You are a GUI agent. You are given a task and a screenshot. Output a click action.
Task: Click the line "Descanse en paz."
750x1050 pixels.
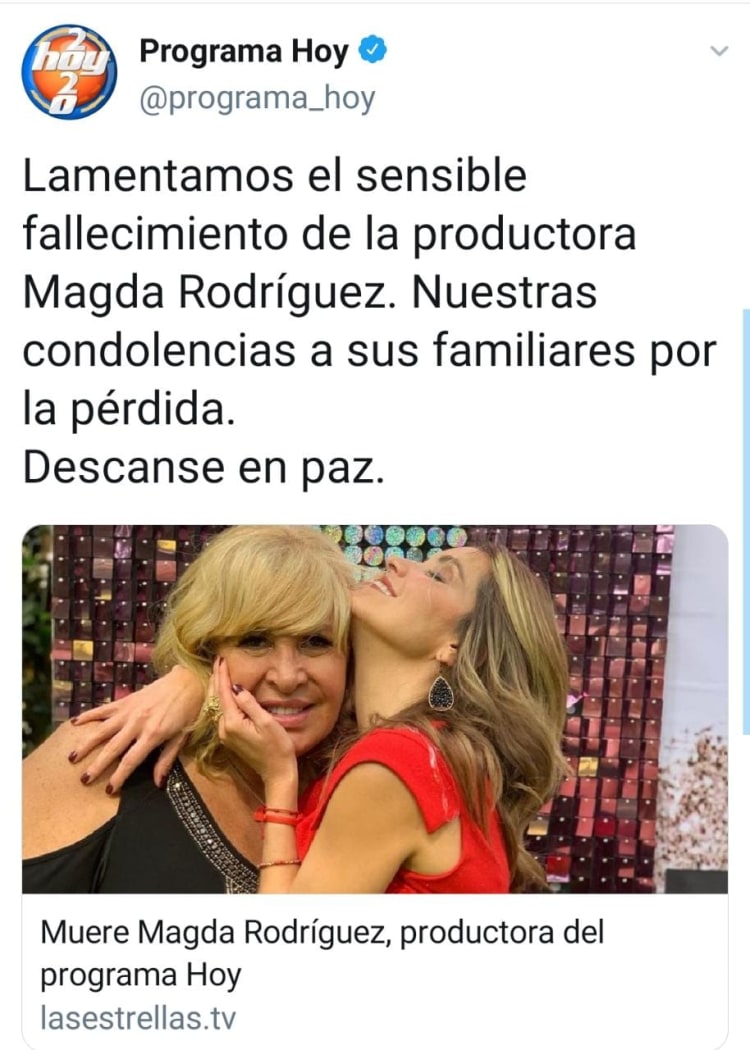(204, 467)
